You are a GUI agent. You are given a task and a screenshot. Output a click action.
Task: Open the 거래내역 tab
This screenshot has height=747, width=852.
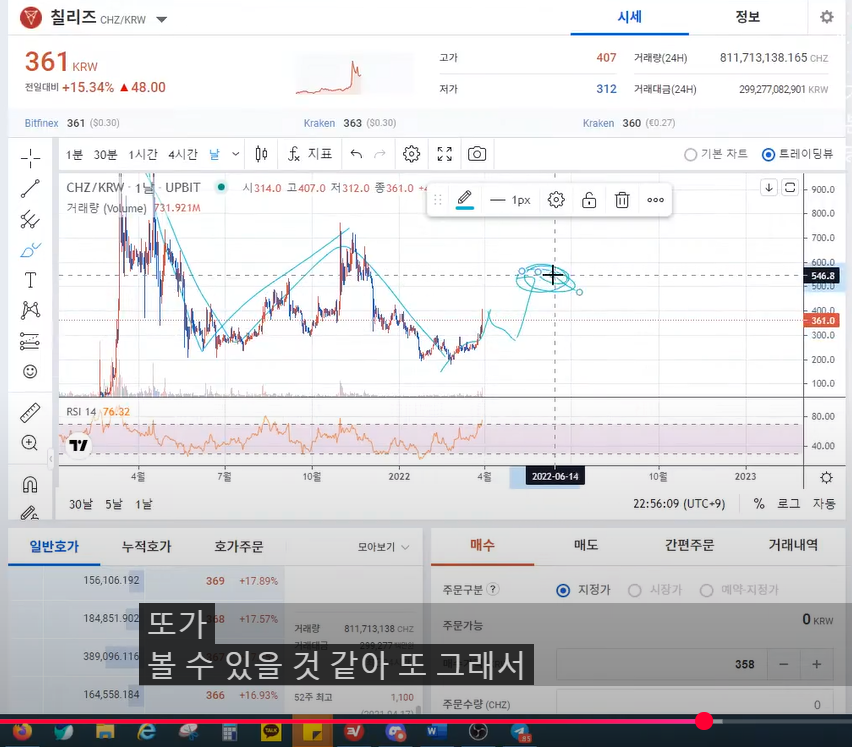click(x=793, y=545)
